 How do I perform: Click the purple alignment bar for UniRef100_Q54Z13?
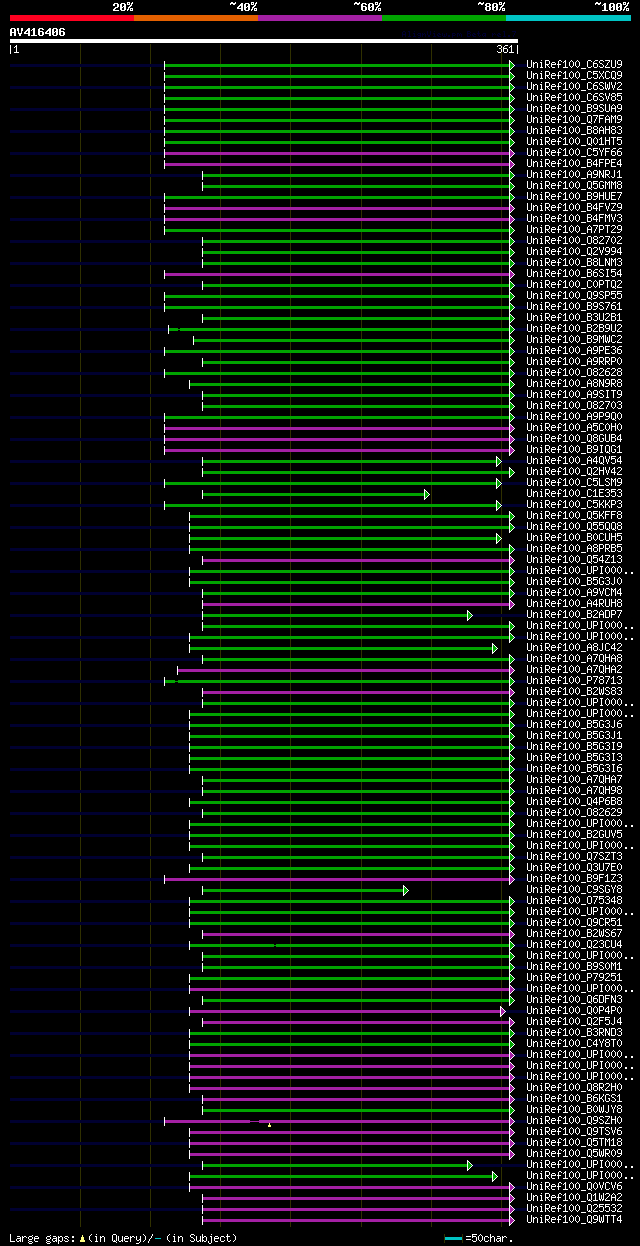(x=359, y=560)
